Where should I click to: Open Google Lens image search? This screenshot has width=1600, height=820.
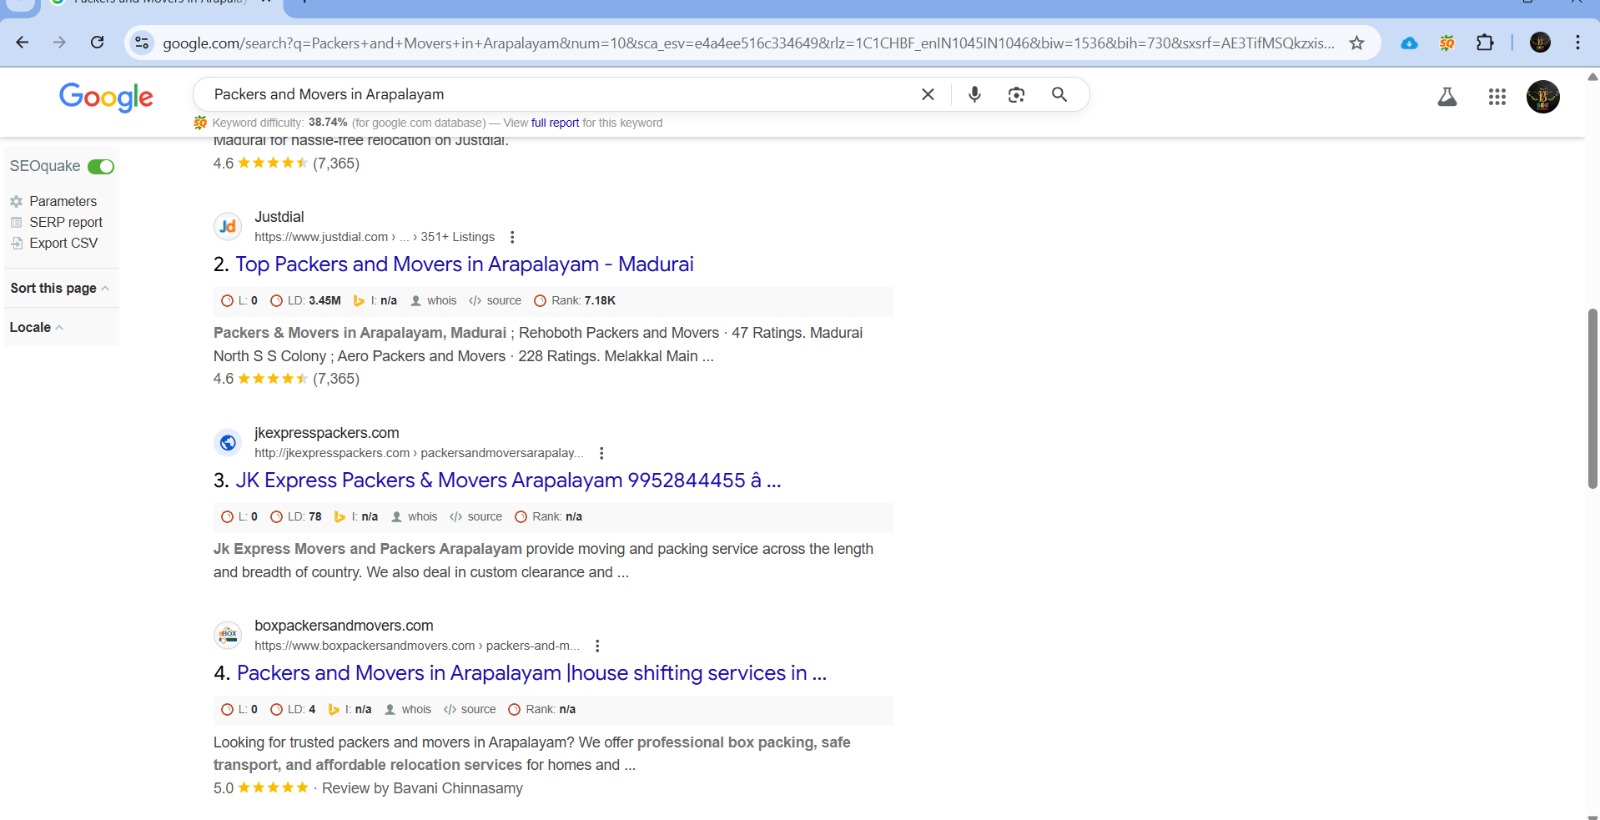1016,94
